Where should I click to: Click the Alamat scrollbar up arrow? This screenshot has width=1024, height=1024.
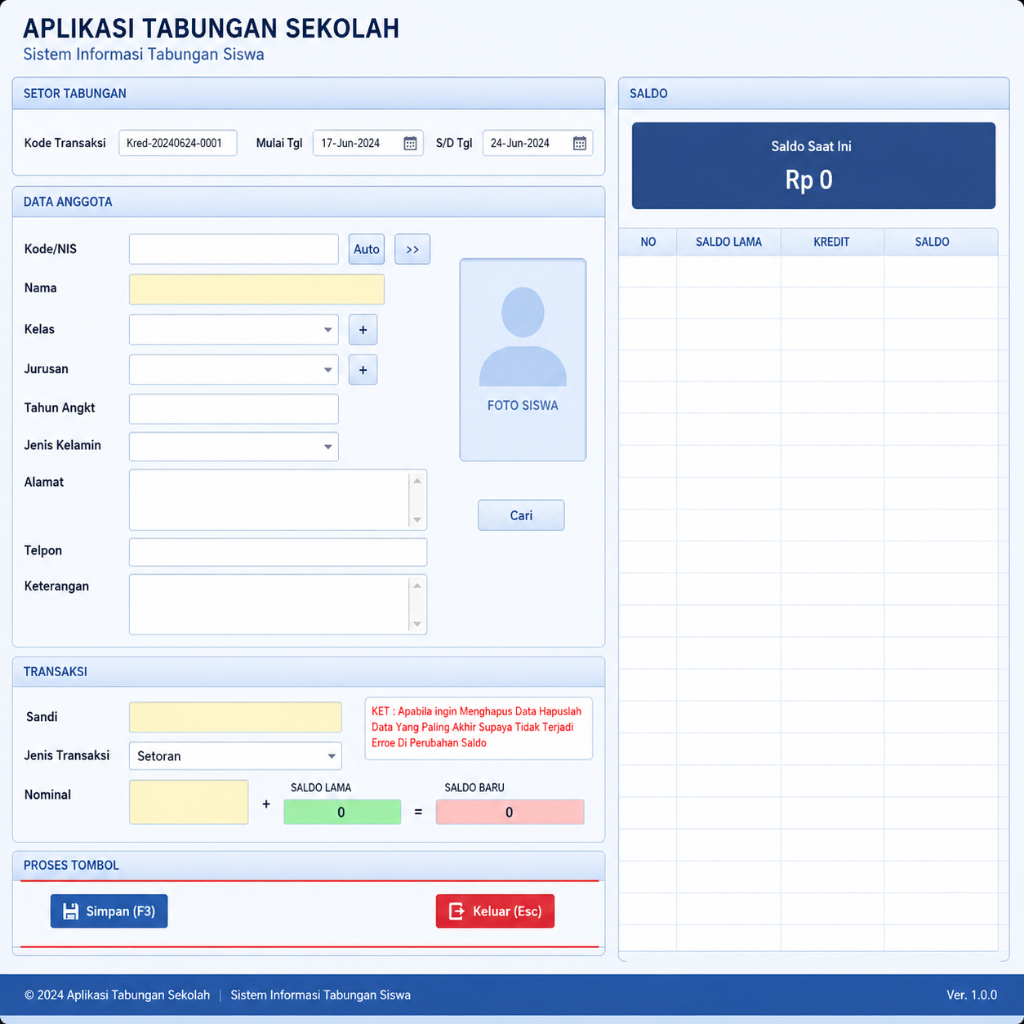tap(417, 481)
